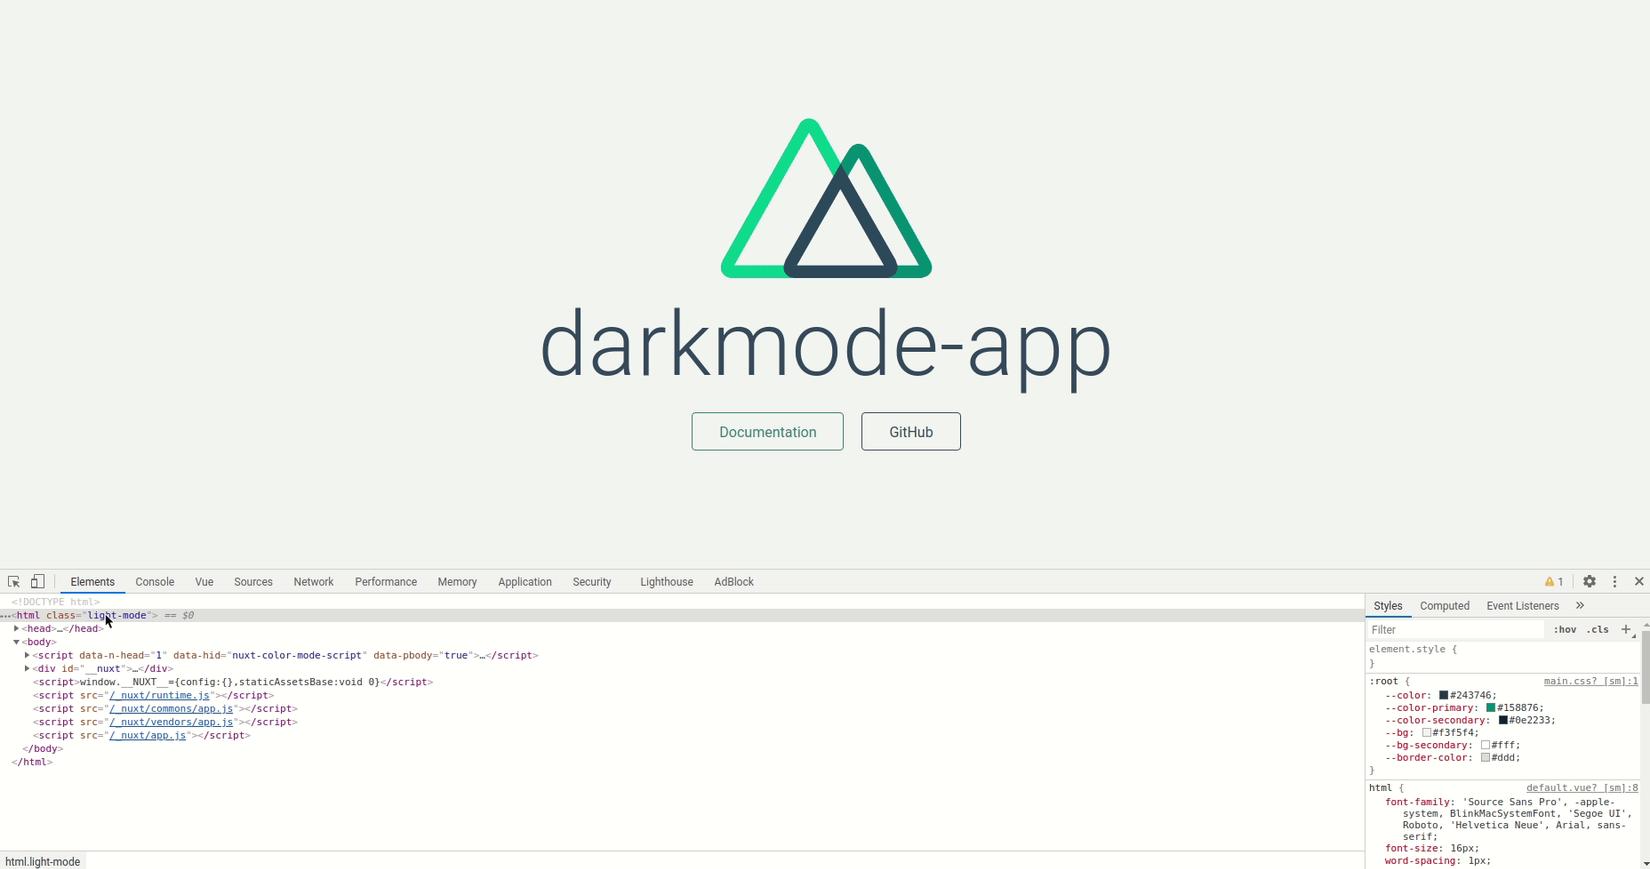Viewport: 1650px width, 869px height.
Task: Click the --color-primary green swatch
Action: pyautogui.click(x=1490, y=708)
